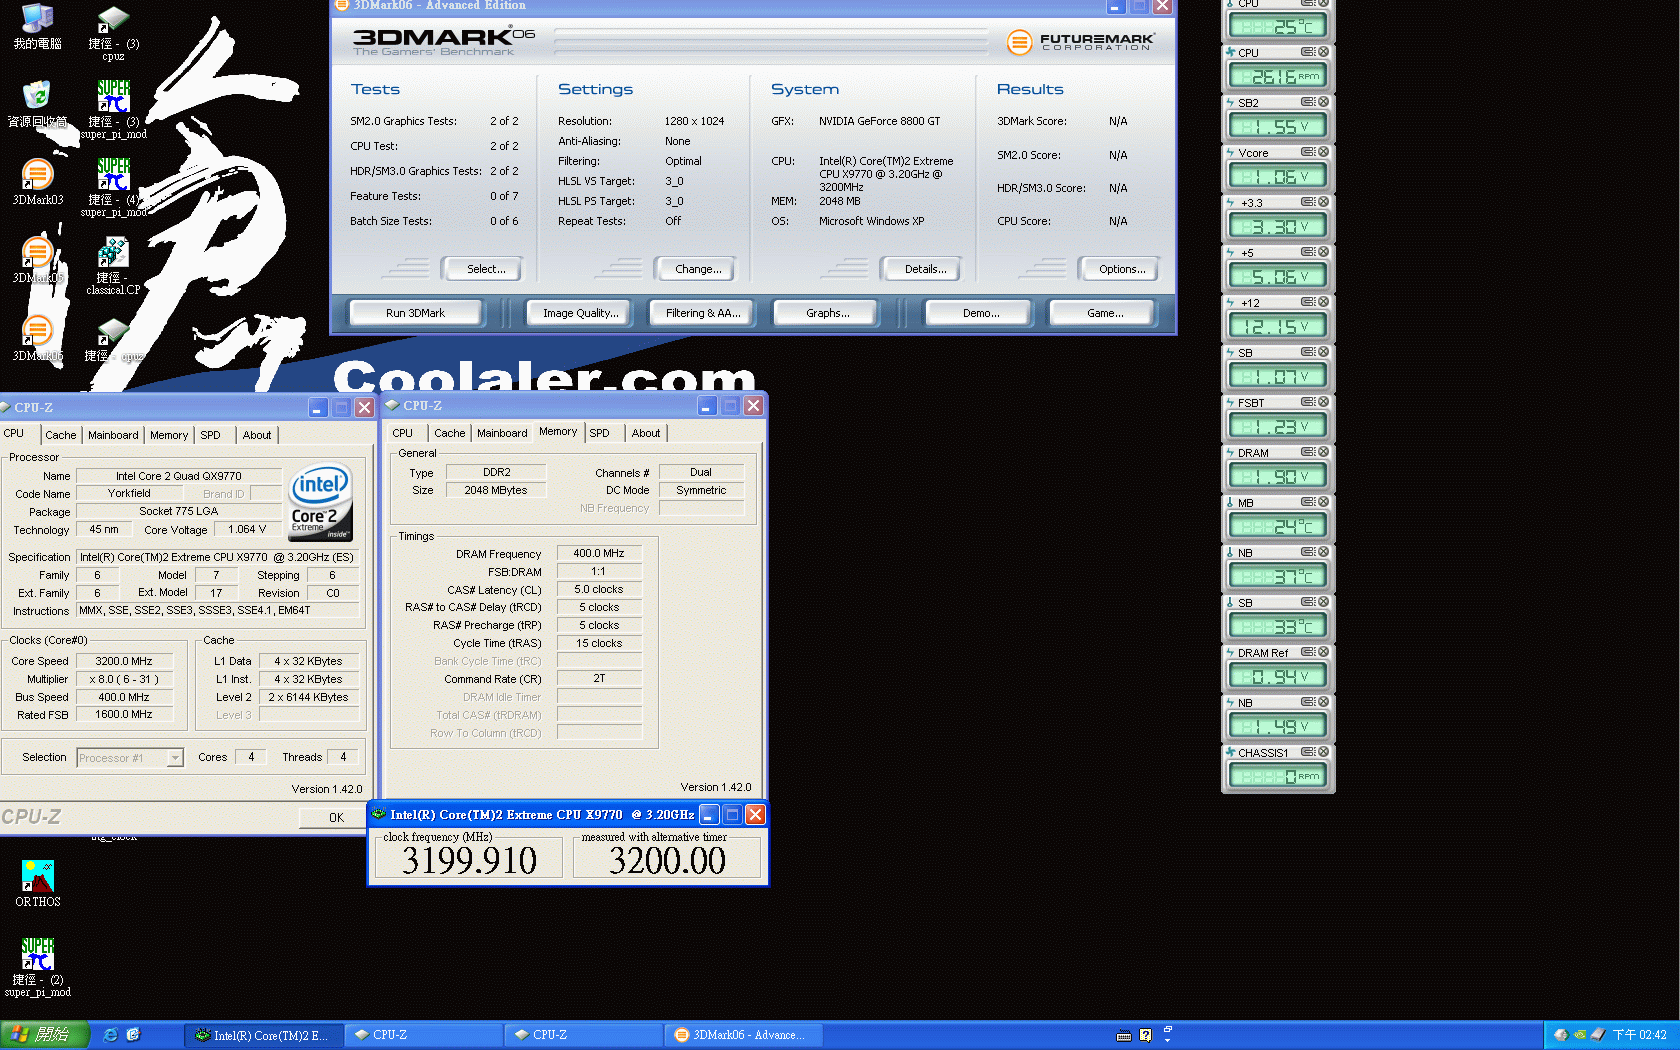Open the Windows Start button

click(x=45, y=1035)
